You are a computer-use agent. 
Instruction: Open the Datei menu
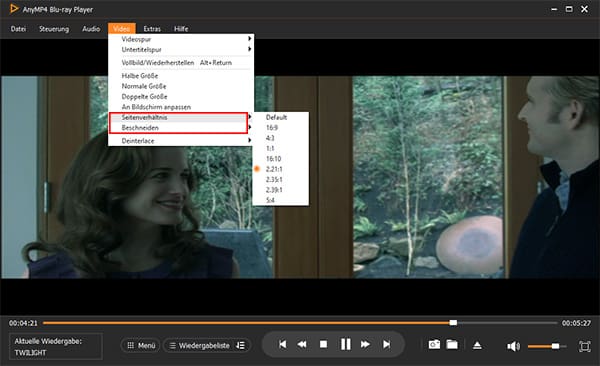(18, 29)
